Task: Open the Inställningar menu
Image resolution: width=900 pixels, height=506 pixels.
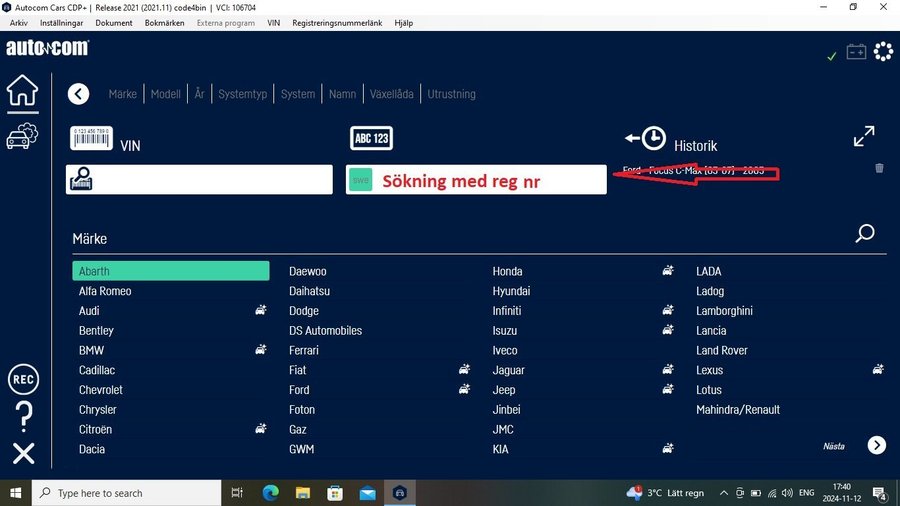Action: click(62, 22)
